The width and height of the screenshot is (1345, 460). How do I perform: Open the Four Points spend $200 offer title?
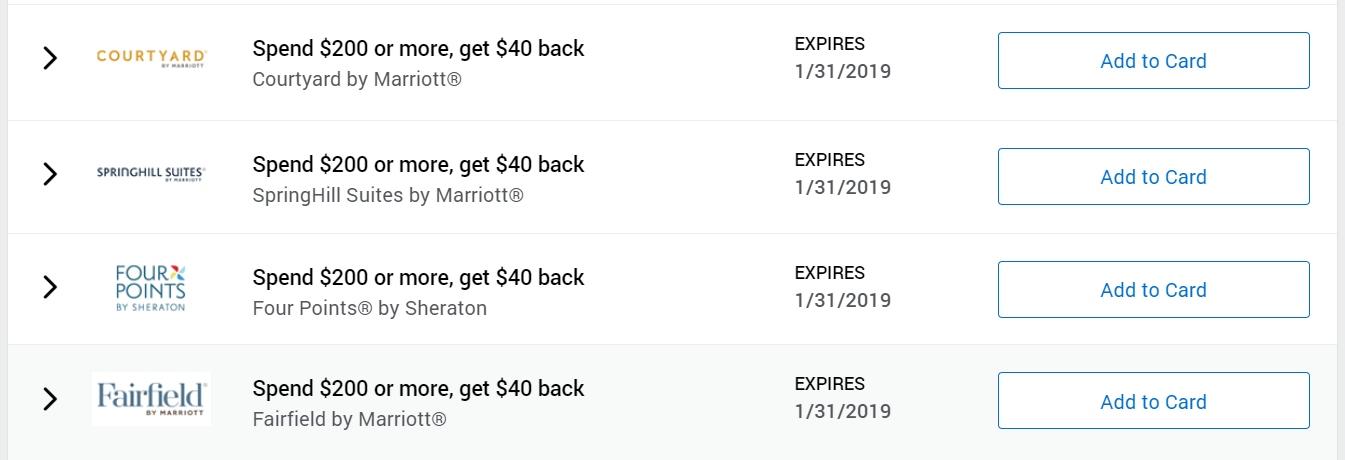[x=418, y=277]
